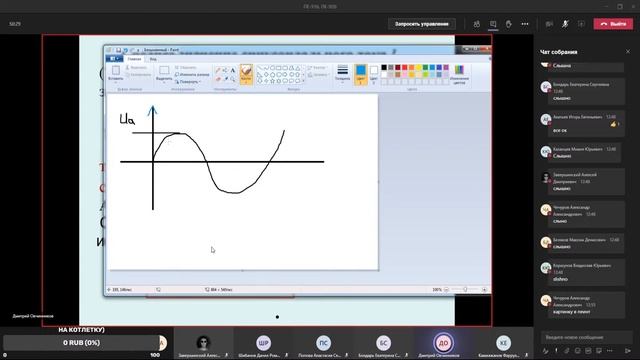Click the Чат собрания header
This screenshot has height=360, width=640.
click(x=558, y=52)
